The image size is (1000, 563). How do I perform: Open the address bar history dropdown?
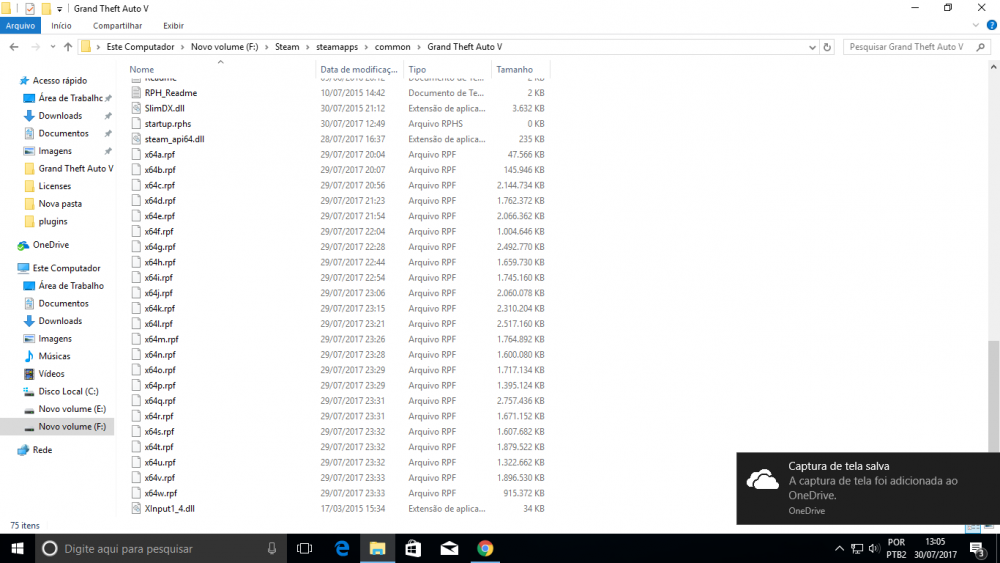(812, 47)
